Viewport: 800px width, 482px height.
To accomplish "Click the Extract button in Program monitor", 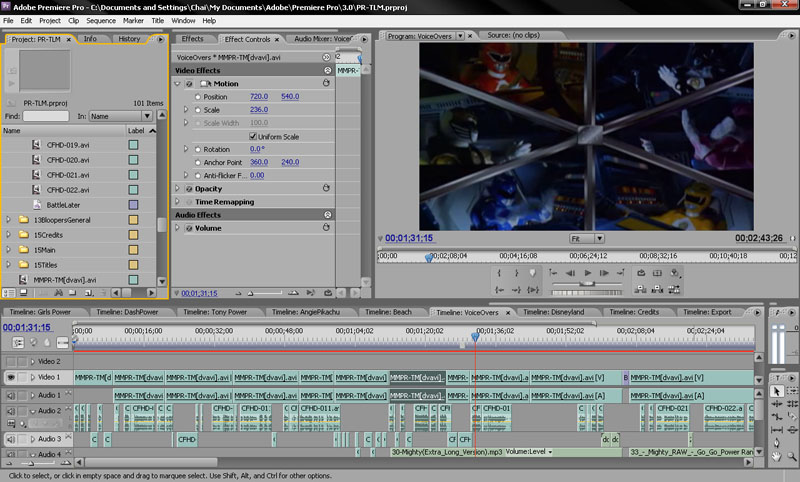I will [x=658, y=290].
